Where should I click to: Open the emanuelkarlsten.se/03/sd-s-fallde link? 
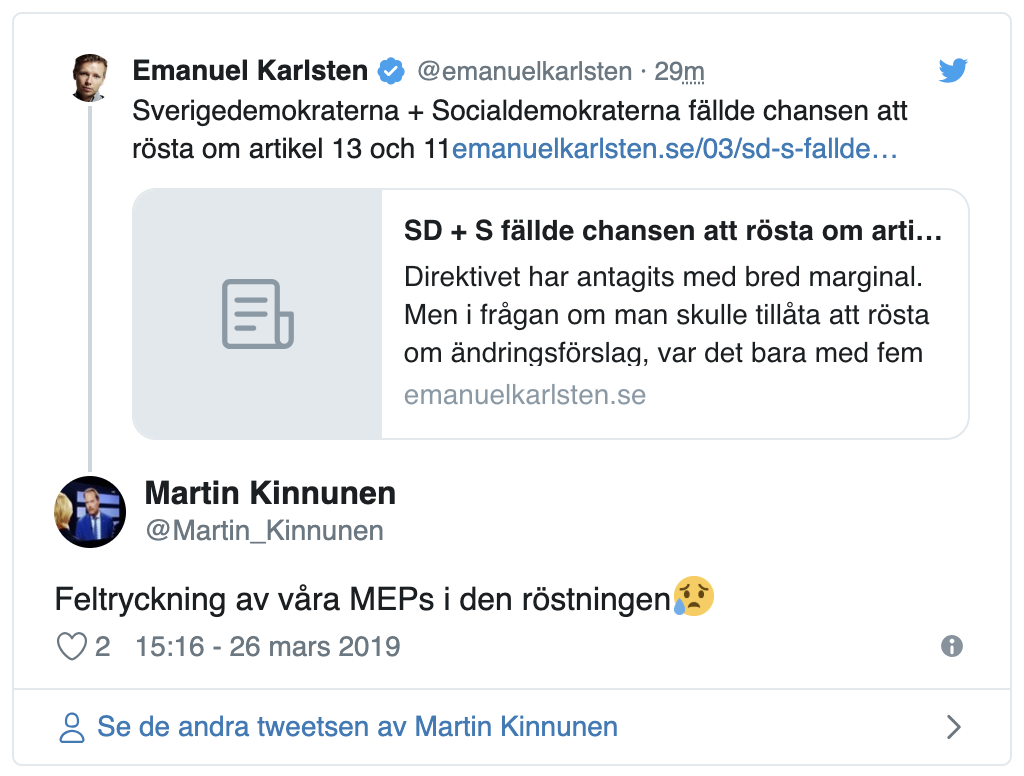(674, 149)
